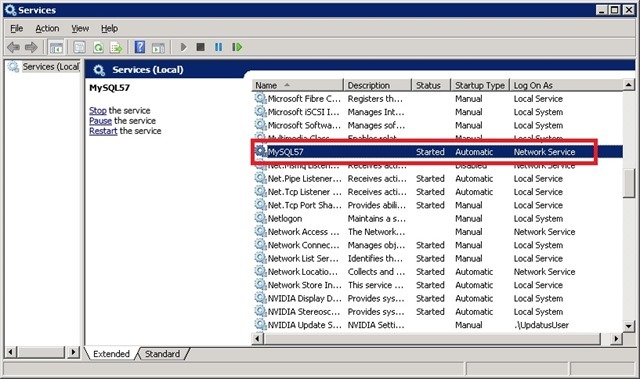
Task: Click the vertical scrollbar thumb in service list
Action: click(629, 183)
